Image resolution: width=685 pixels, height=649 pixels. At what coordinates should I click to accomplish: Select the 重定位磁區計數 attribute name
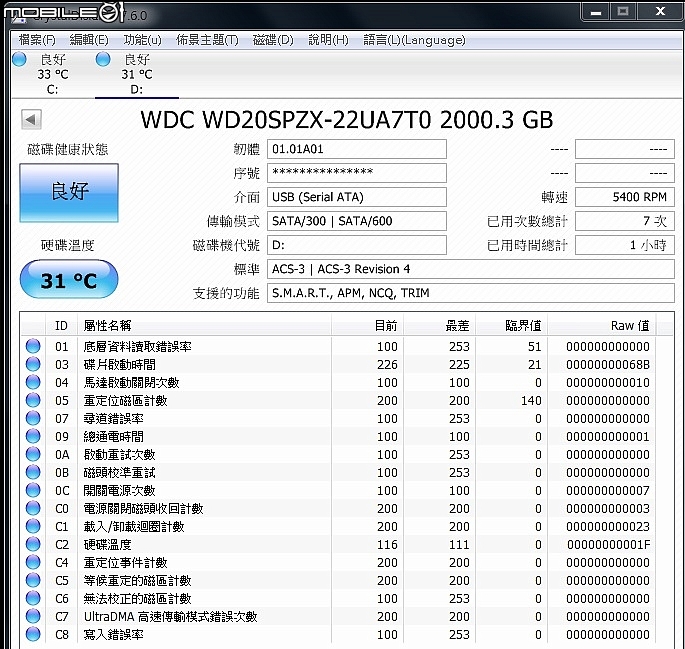click(125, 400)
